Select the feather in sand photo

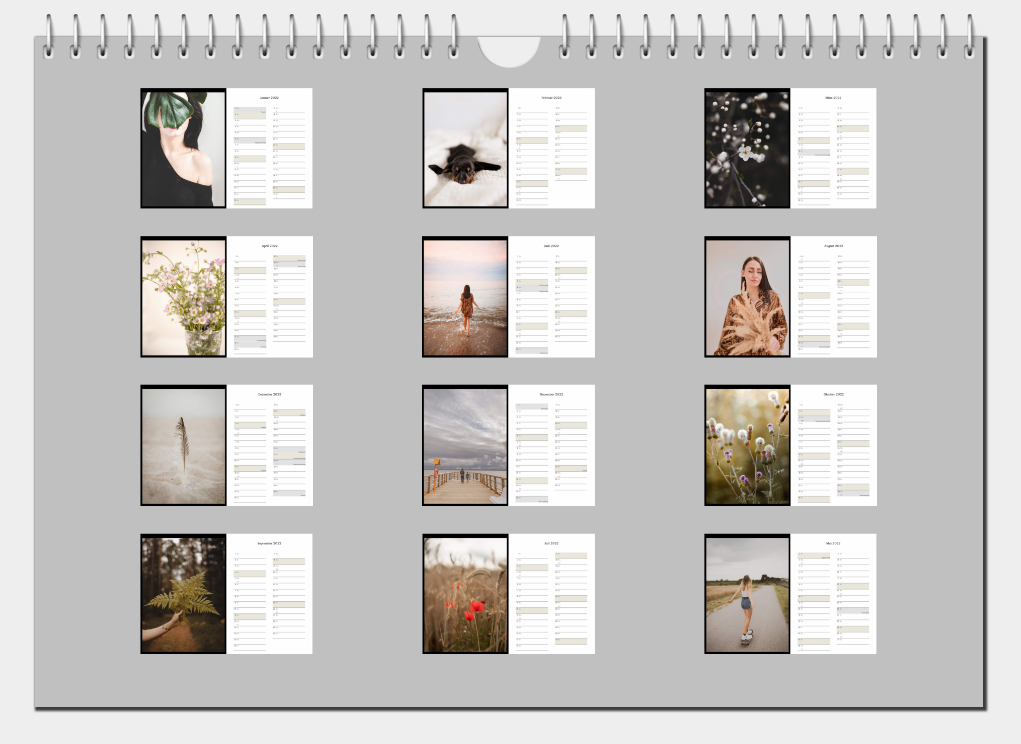183,446
